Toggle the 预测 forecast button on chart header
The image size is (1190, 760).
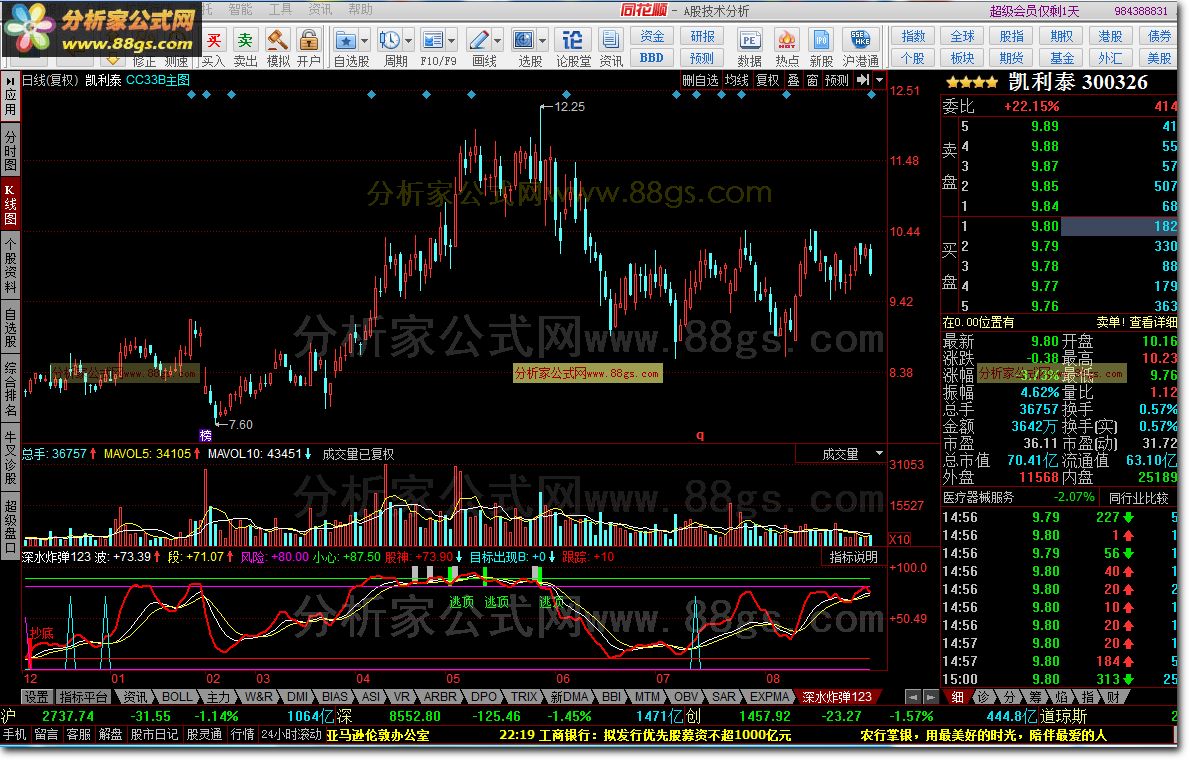(836, 80)
